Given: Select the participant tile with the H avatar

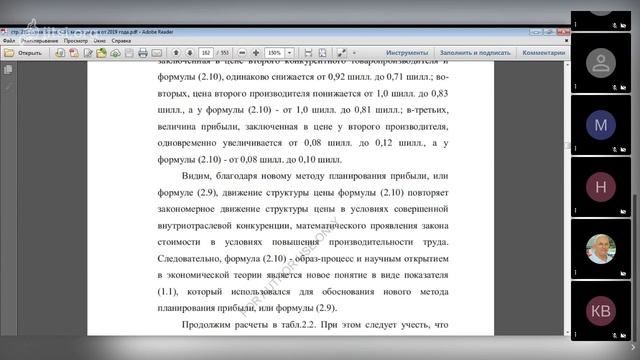Looking at the screenshot, I should [601, 187].
